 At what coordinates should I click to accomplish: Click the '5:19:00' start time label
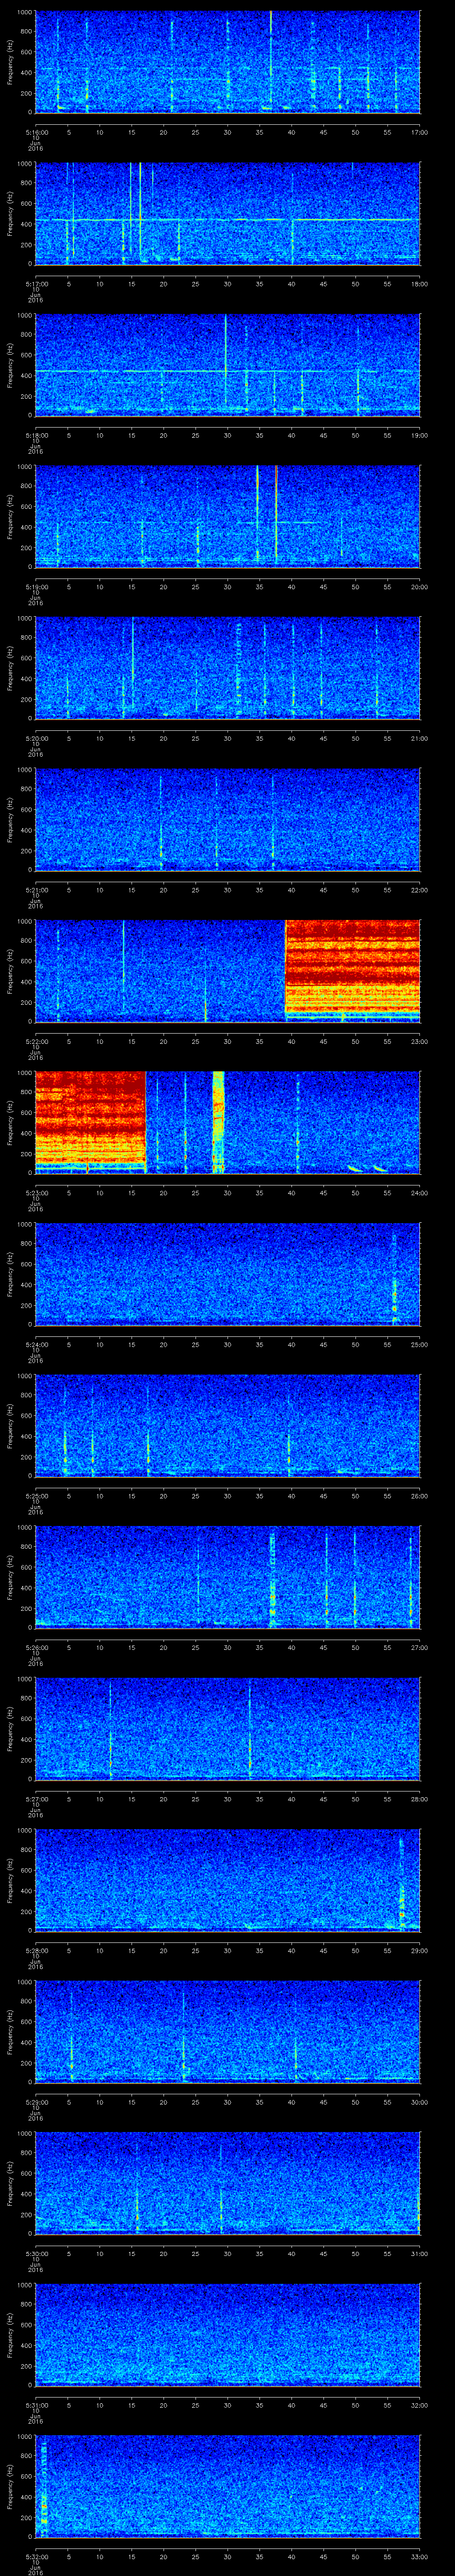pyautogui.click(x=36, y=586)
